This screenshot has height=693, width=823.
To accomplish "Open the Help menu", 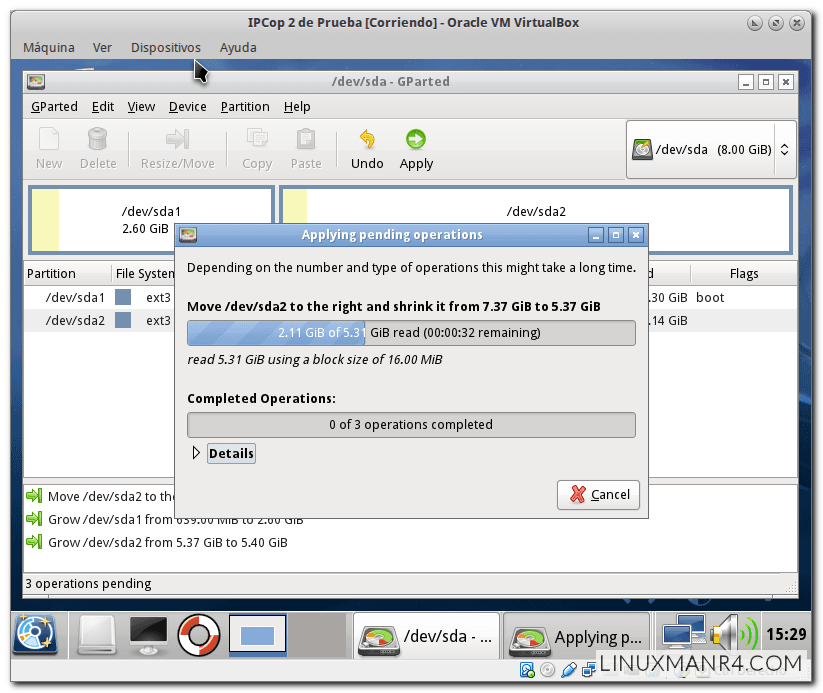I will 297,107.
